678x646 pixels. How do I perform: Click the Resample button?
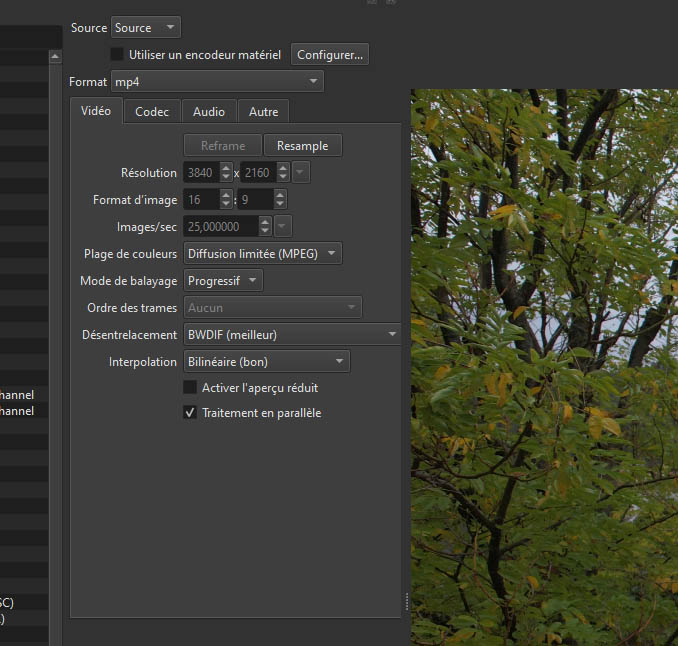303,146
